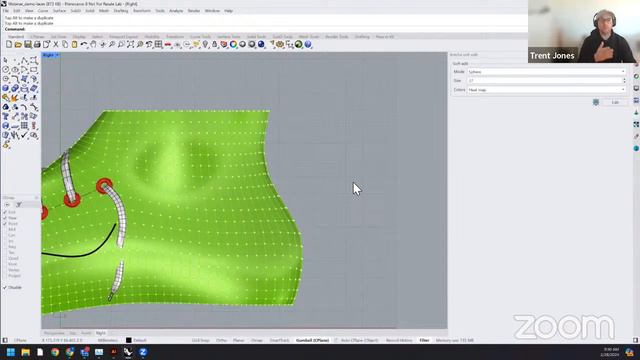Click the Windows Start button

pos(11,352)
